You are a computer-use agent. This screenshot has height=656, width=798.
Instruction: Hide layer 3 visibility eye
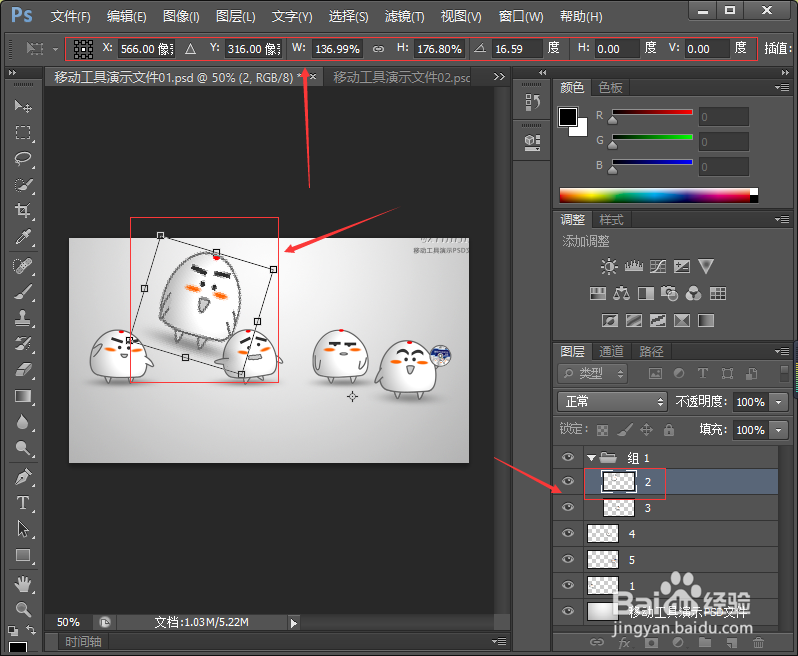click(x=568, y=507)
